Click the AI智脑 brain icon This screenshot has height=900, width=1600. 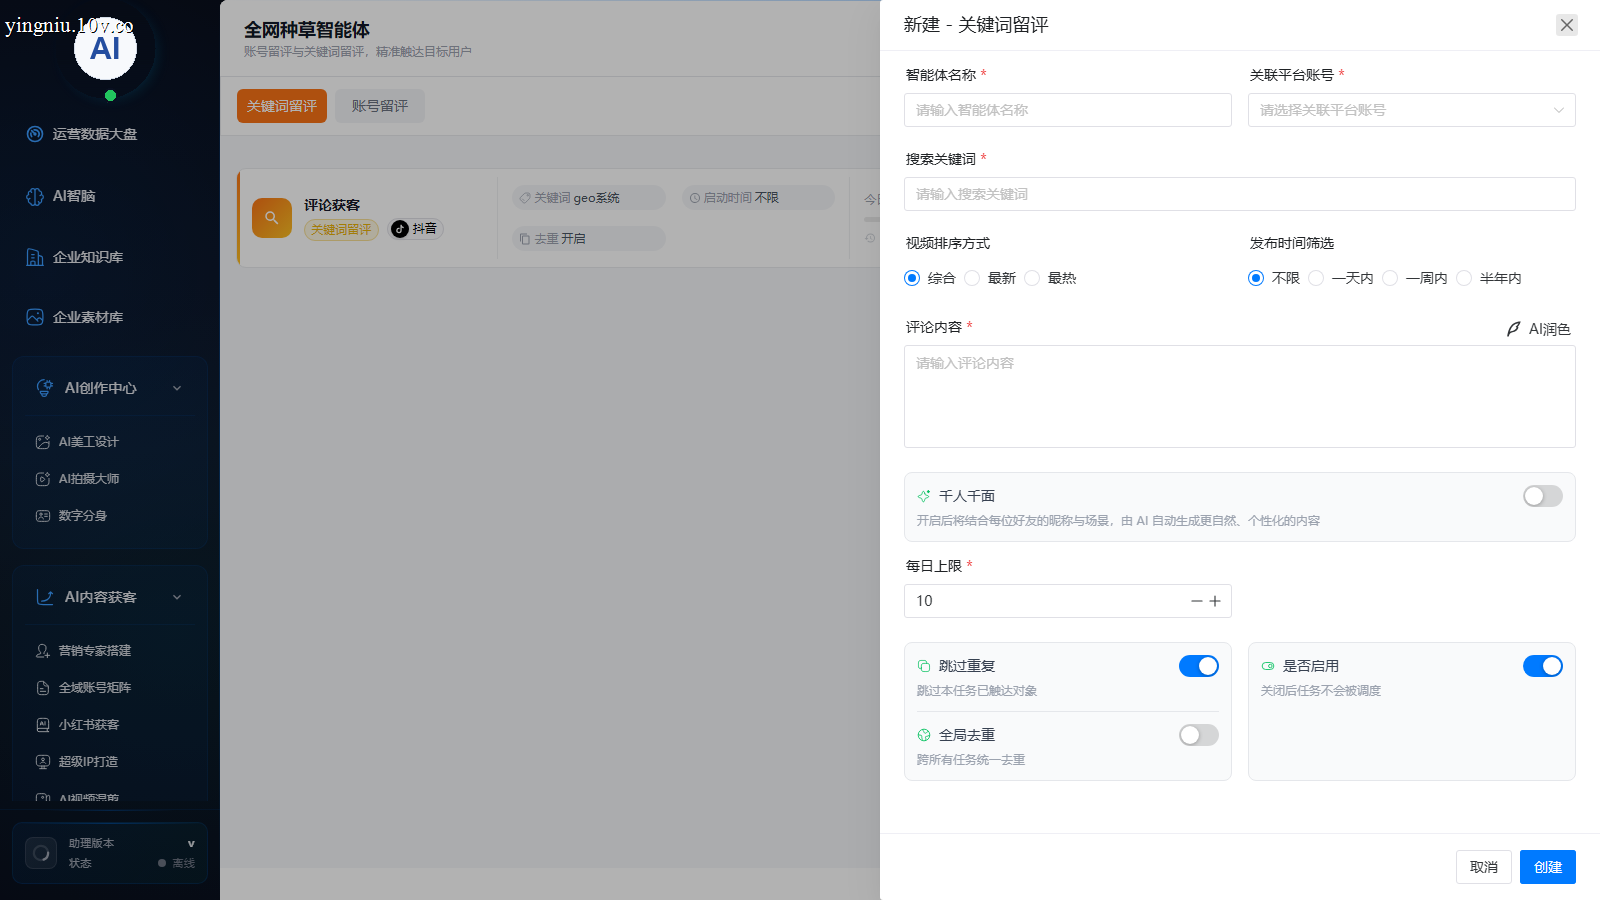click(x=35, y=196)
